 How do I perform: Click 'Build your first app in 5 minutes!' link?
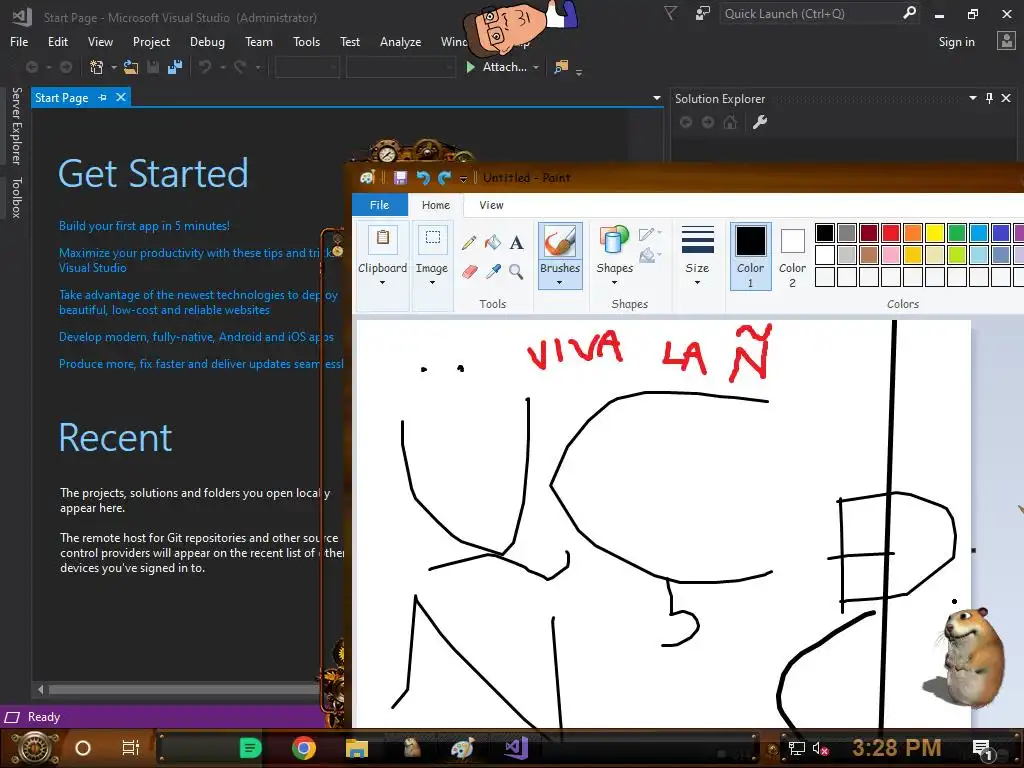tap(144, 226)
